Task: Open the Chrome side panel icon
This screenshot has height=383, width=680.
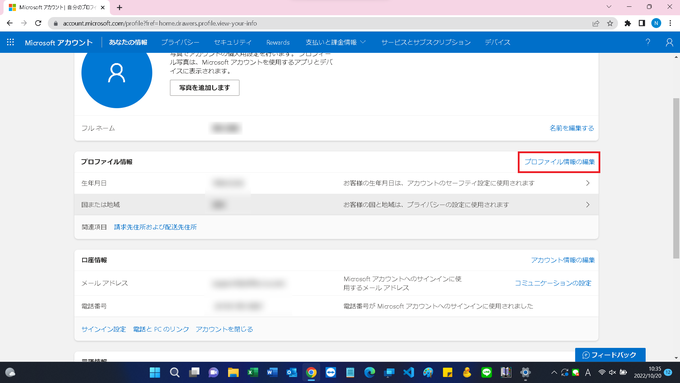Action: point(642,23)
